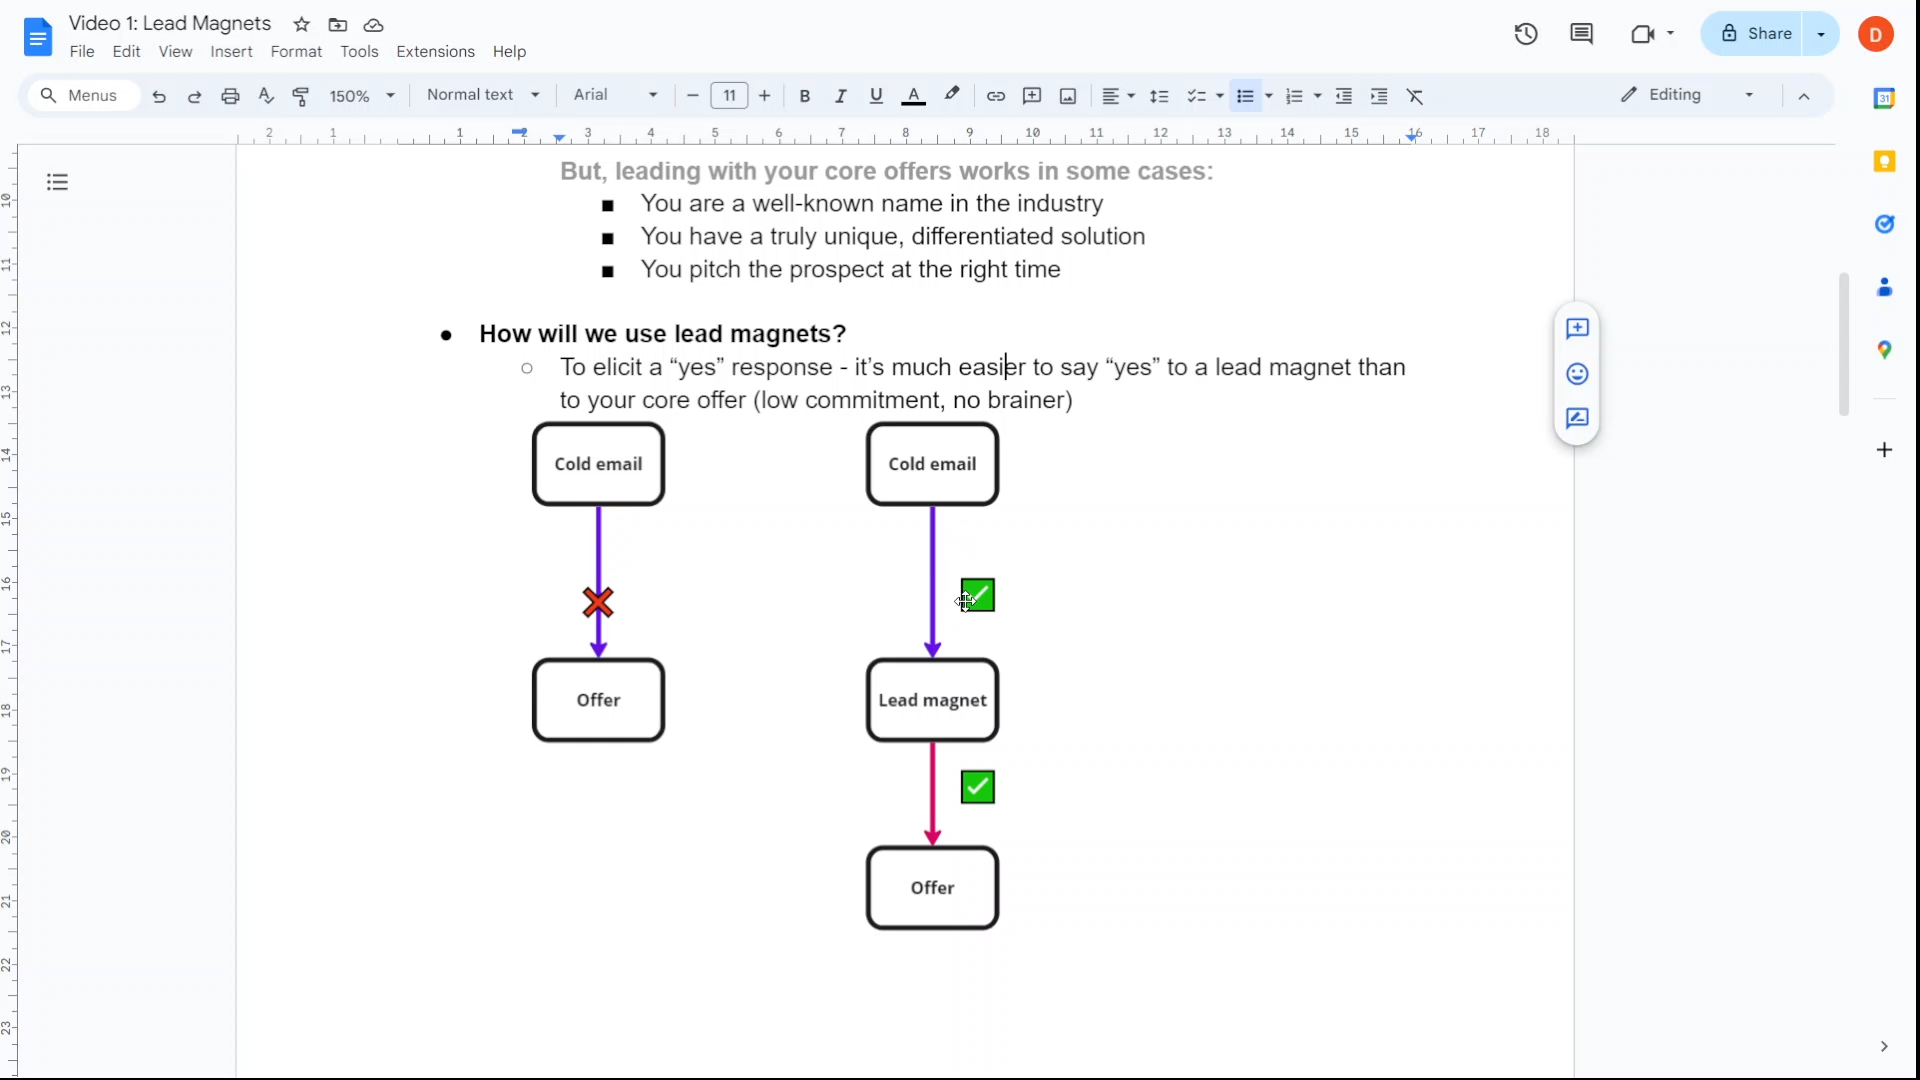Open the Insert menu
The width and height of the screenshot is (1920, 1080).
pyautogui.click(x=231, y=52)
